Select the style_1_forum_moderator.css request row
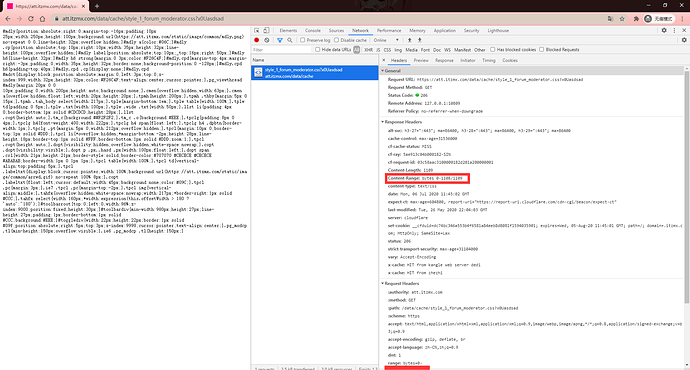690x370 pixels. (x=315, y=73)
